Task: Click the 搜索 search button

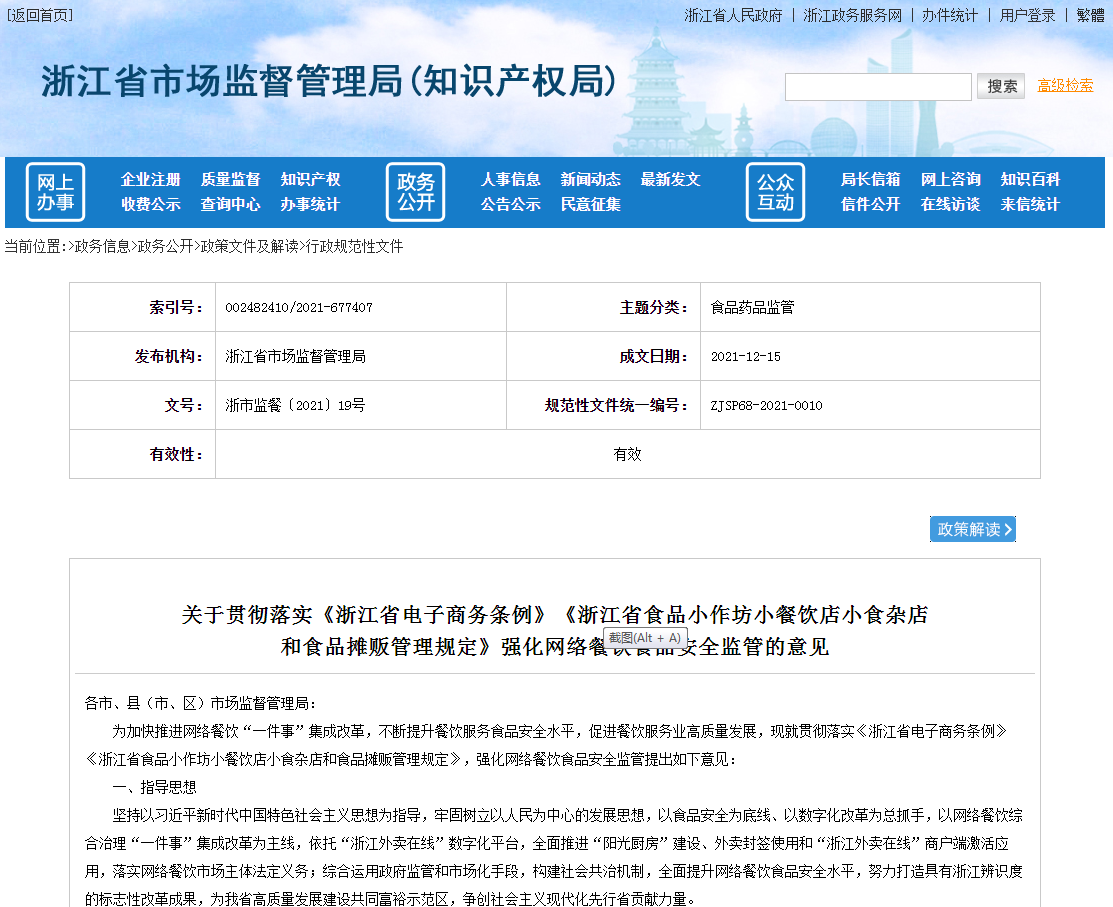Action: 1001,86
